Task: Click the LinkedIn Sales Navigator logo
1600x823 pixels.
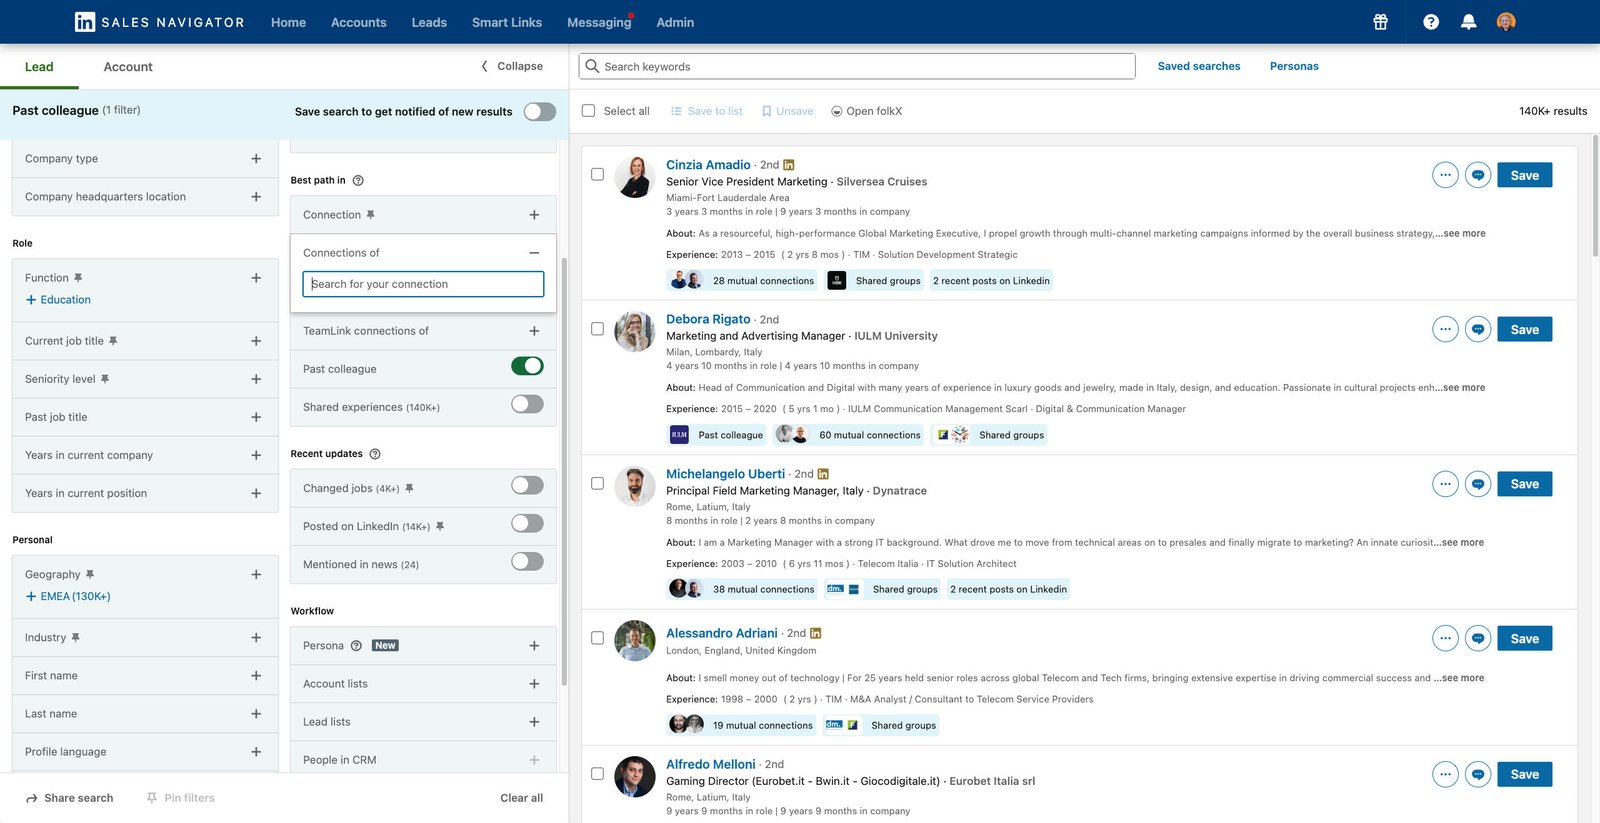Action: click(x=160, y=22)
